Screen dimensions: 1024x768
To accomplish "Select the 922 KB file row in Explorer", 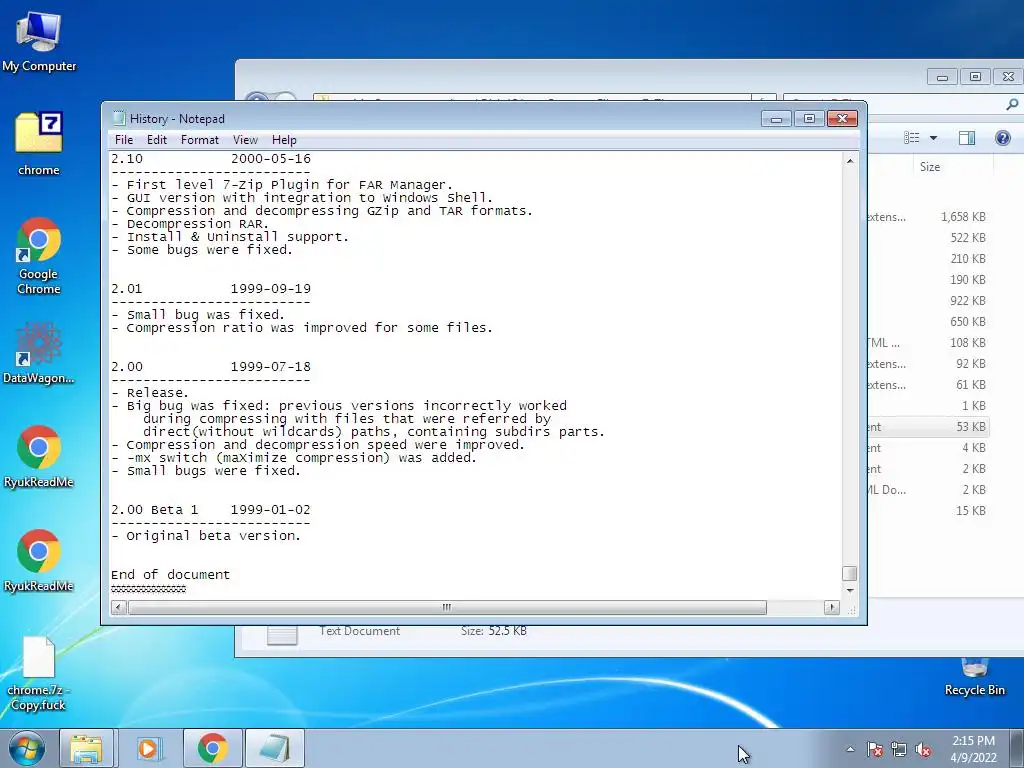I will pos(929,300).
